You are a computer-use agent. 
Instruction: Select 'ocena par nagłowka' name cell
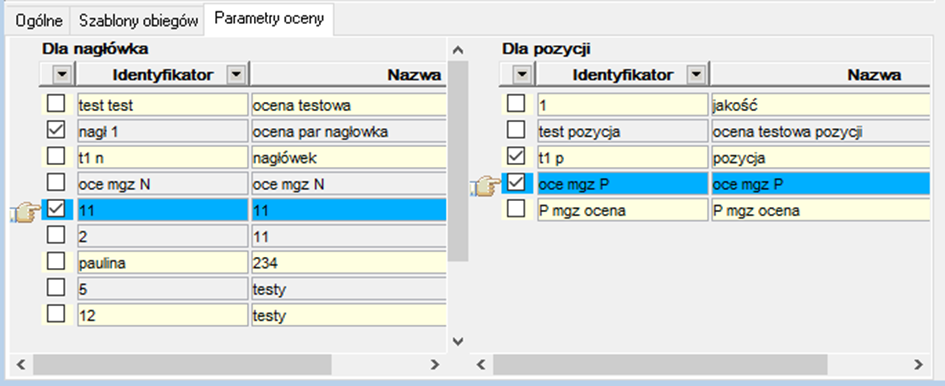348,131
